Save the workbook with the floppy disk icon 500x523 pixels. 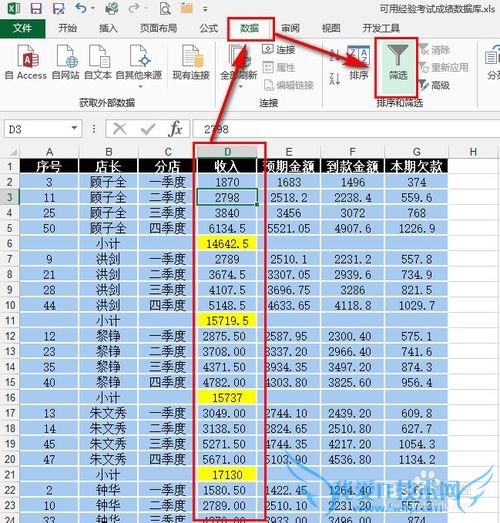click(x=36, y=8)
